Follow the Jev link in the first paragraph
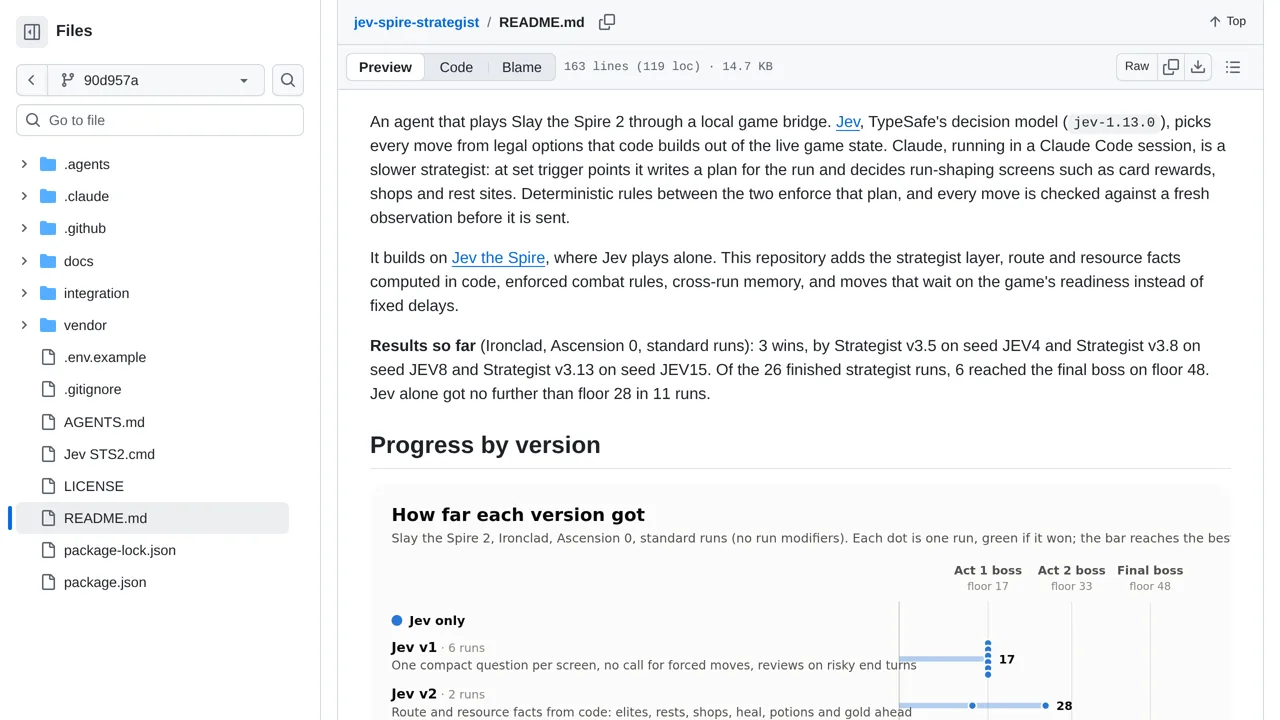1280x720 pixels. point(848,122)
